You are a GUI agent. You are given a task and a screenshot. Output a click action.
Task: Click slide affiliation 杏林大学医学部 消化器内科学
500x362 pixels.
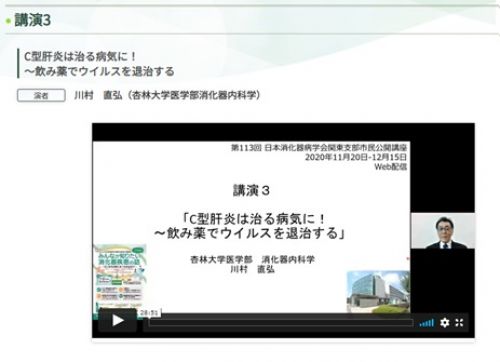252,259
